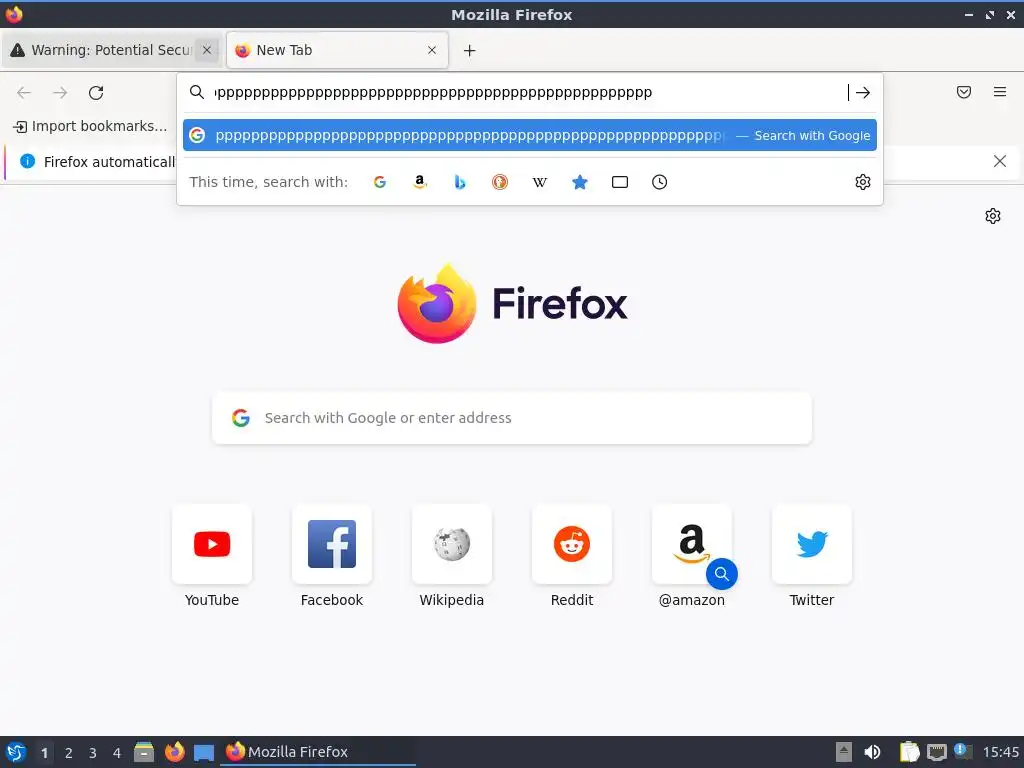Open the Firefox hamburger menu
Image resolution: width=1024 pixels, height=768 pixels.
click(x=1000, y=92)
